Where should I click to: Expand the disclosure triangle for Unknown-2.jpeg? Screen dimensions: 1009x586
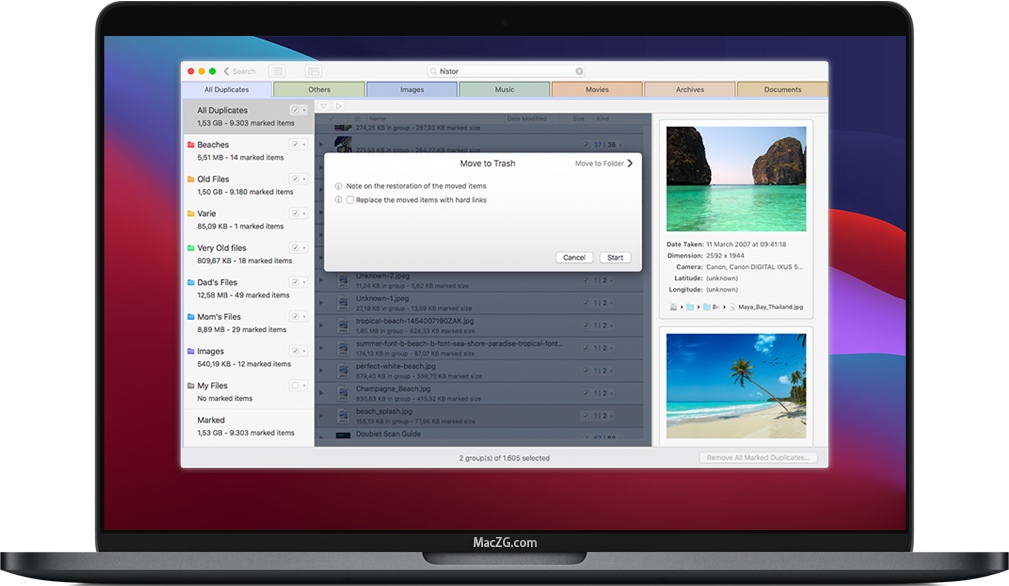[321, 280]
